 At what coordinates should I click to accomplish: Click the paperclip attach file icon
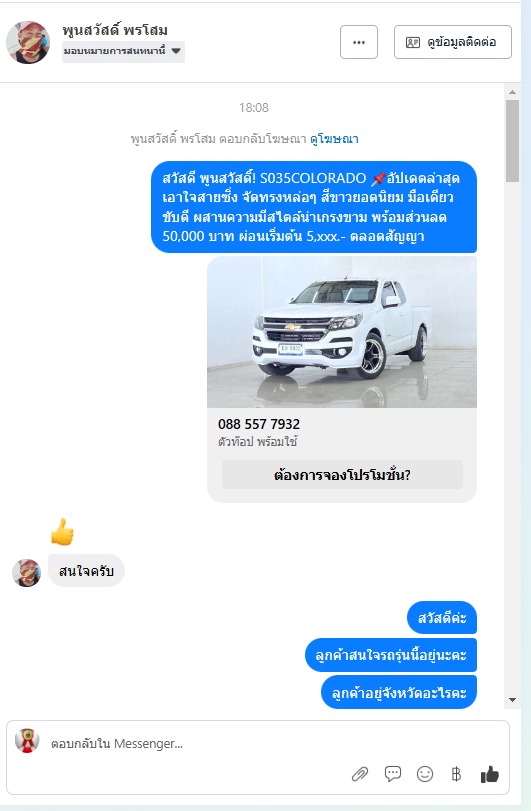[x=360, y=774]
